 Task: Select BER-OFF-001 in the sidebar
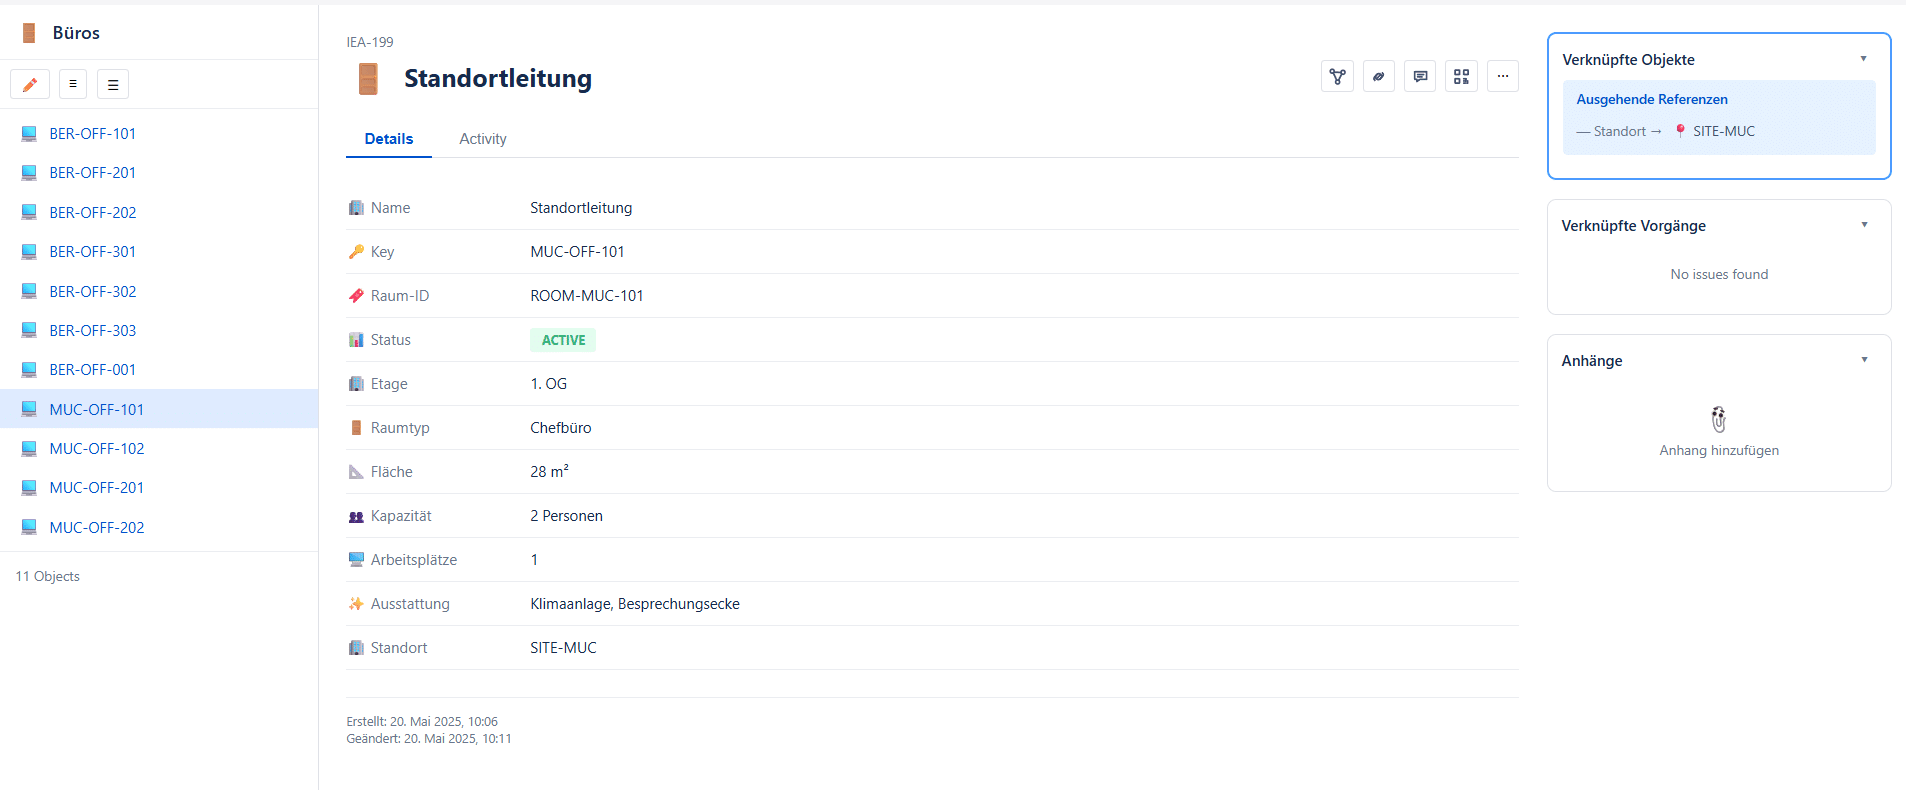(x=92, y=370)
